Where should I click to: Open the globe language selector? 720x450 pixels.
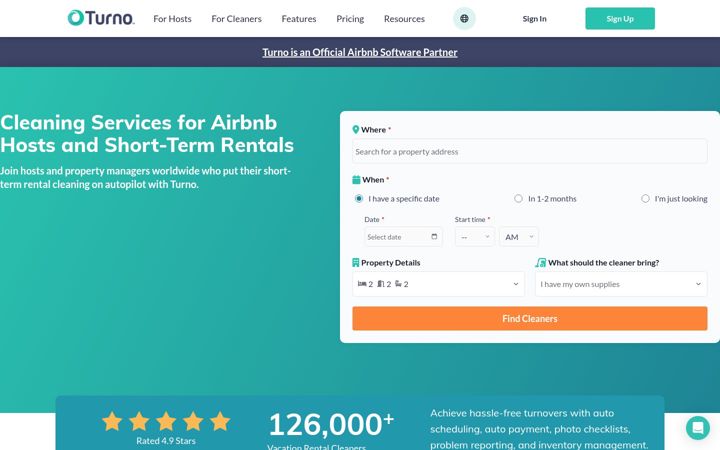point(464,18)
